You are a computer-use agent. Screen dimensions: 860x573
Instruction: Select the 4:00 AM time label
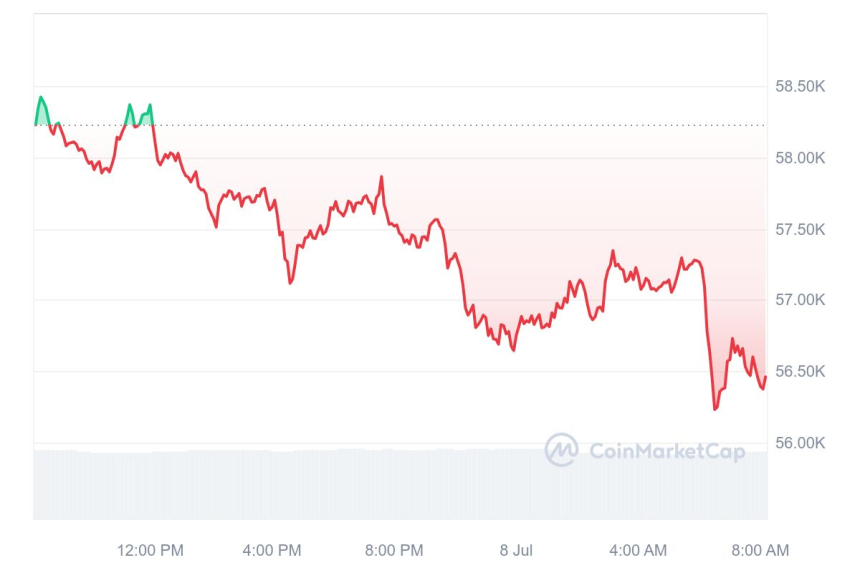coord(638,550)
